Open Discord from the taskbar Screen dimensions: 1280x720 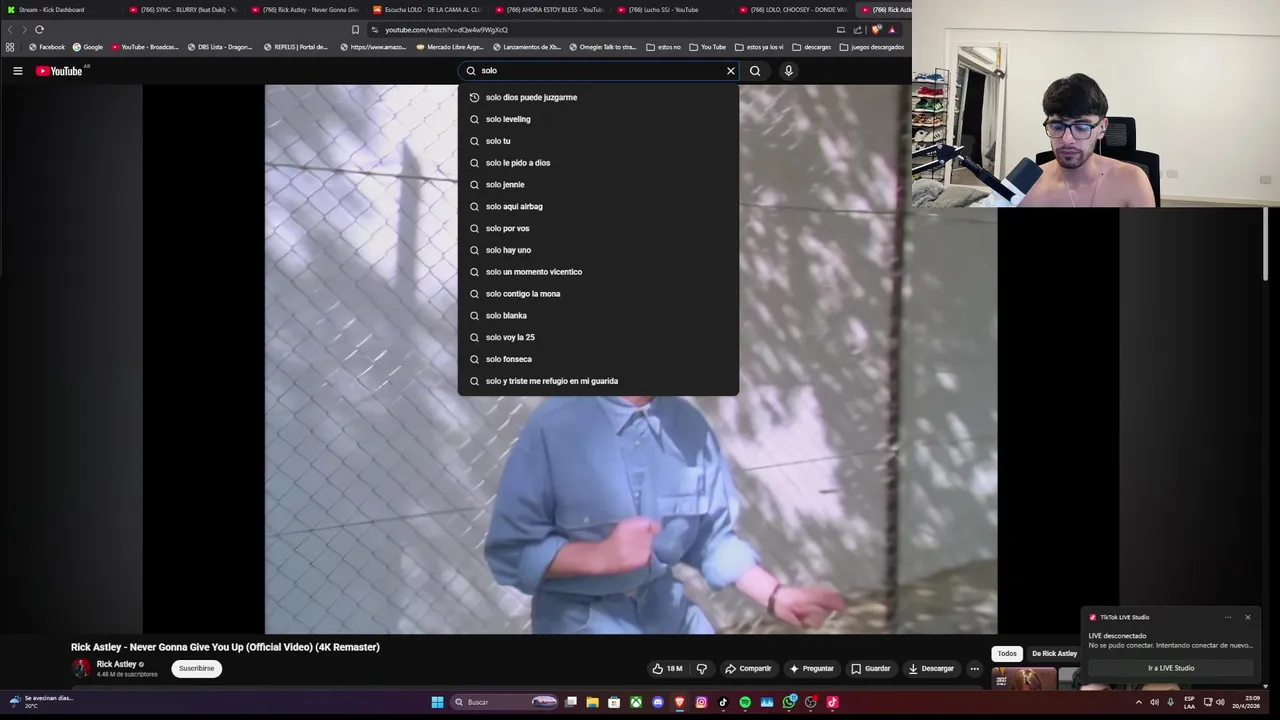point(657,702)
